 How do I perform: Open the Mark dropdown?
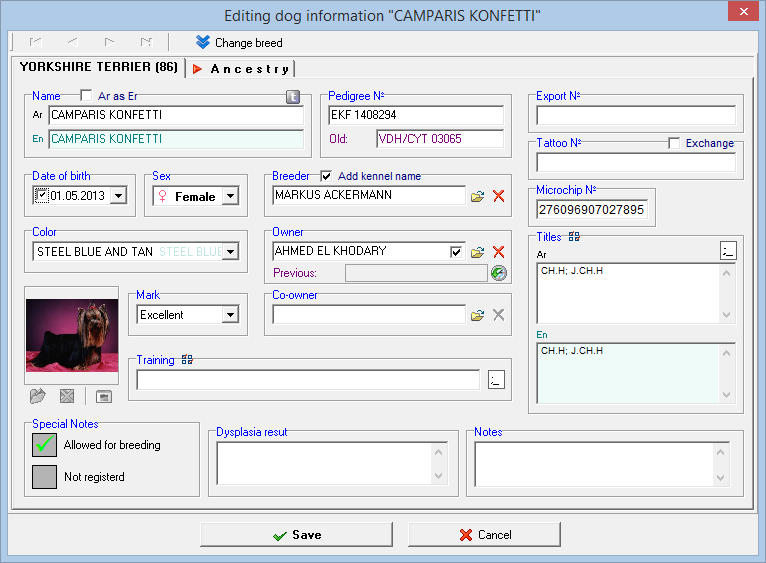(230, 315)
